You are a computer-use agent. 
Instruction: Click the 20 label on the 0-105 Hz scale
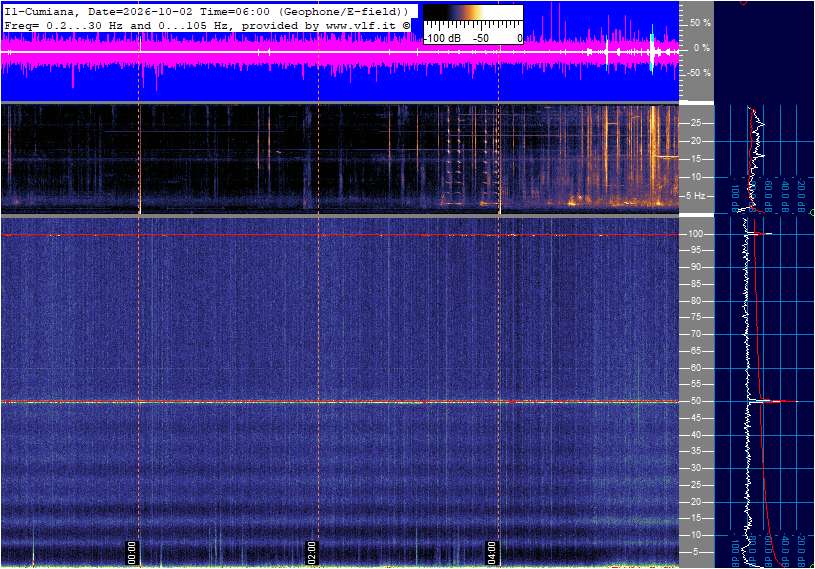[x=695, y=502]
